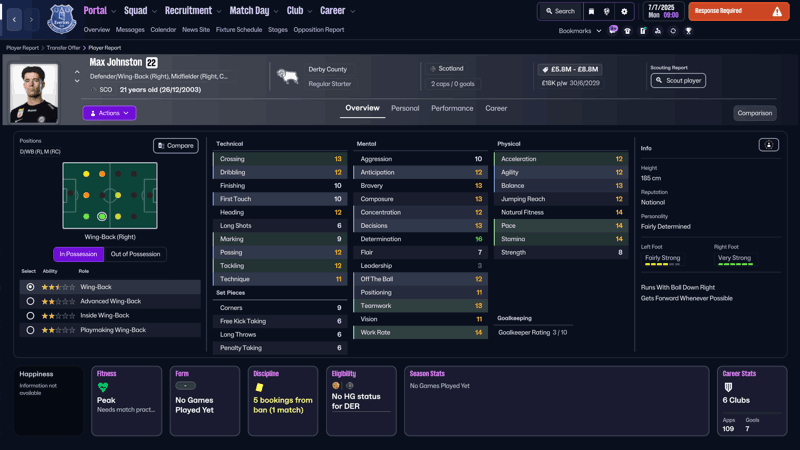800x450 pixels.
Task: Open the trophy bookmark icon
Action: (688, 31)
